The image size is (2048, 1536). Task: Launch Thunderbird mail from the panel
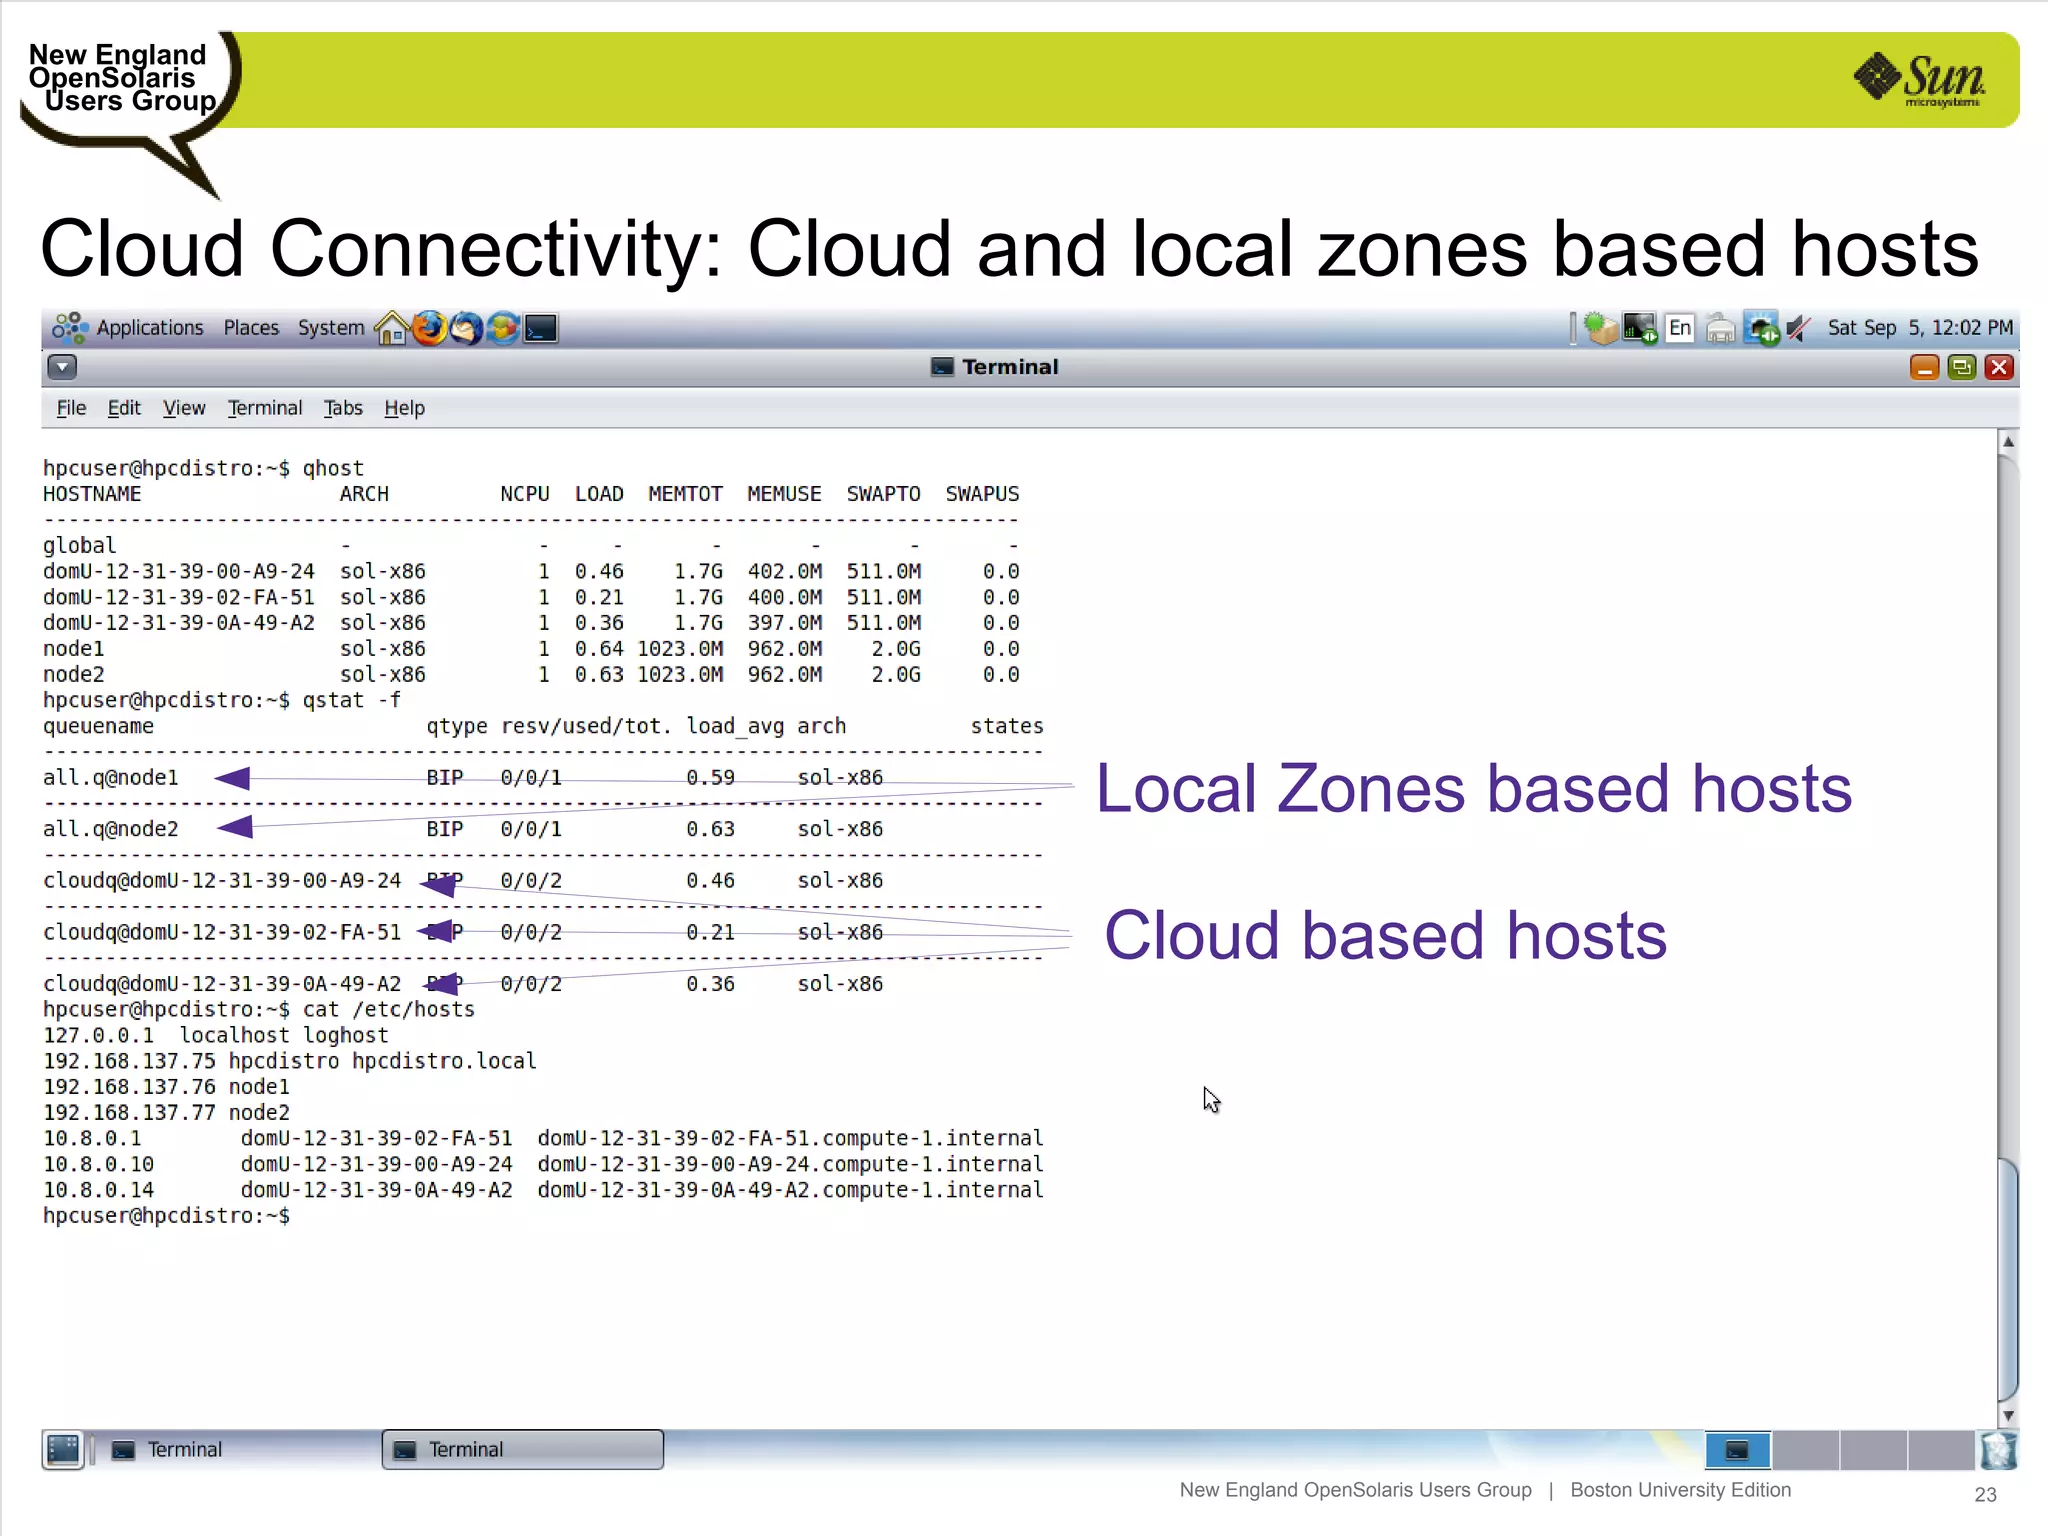coord(466,328)
